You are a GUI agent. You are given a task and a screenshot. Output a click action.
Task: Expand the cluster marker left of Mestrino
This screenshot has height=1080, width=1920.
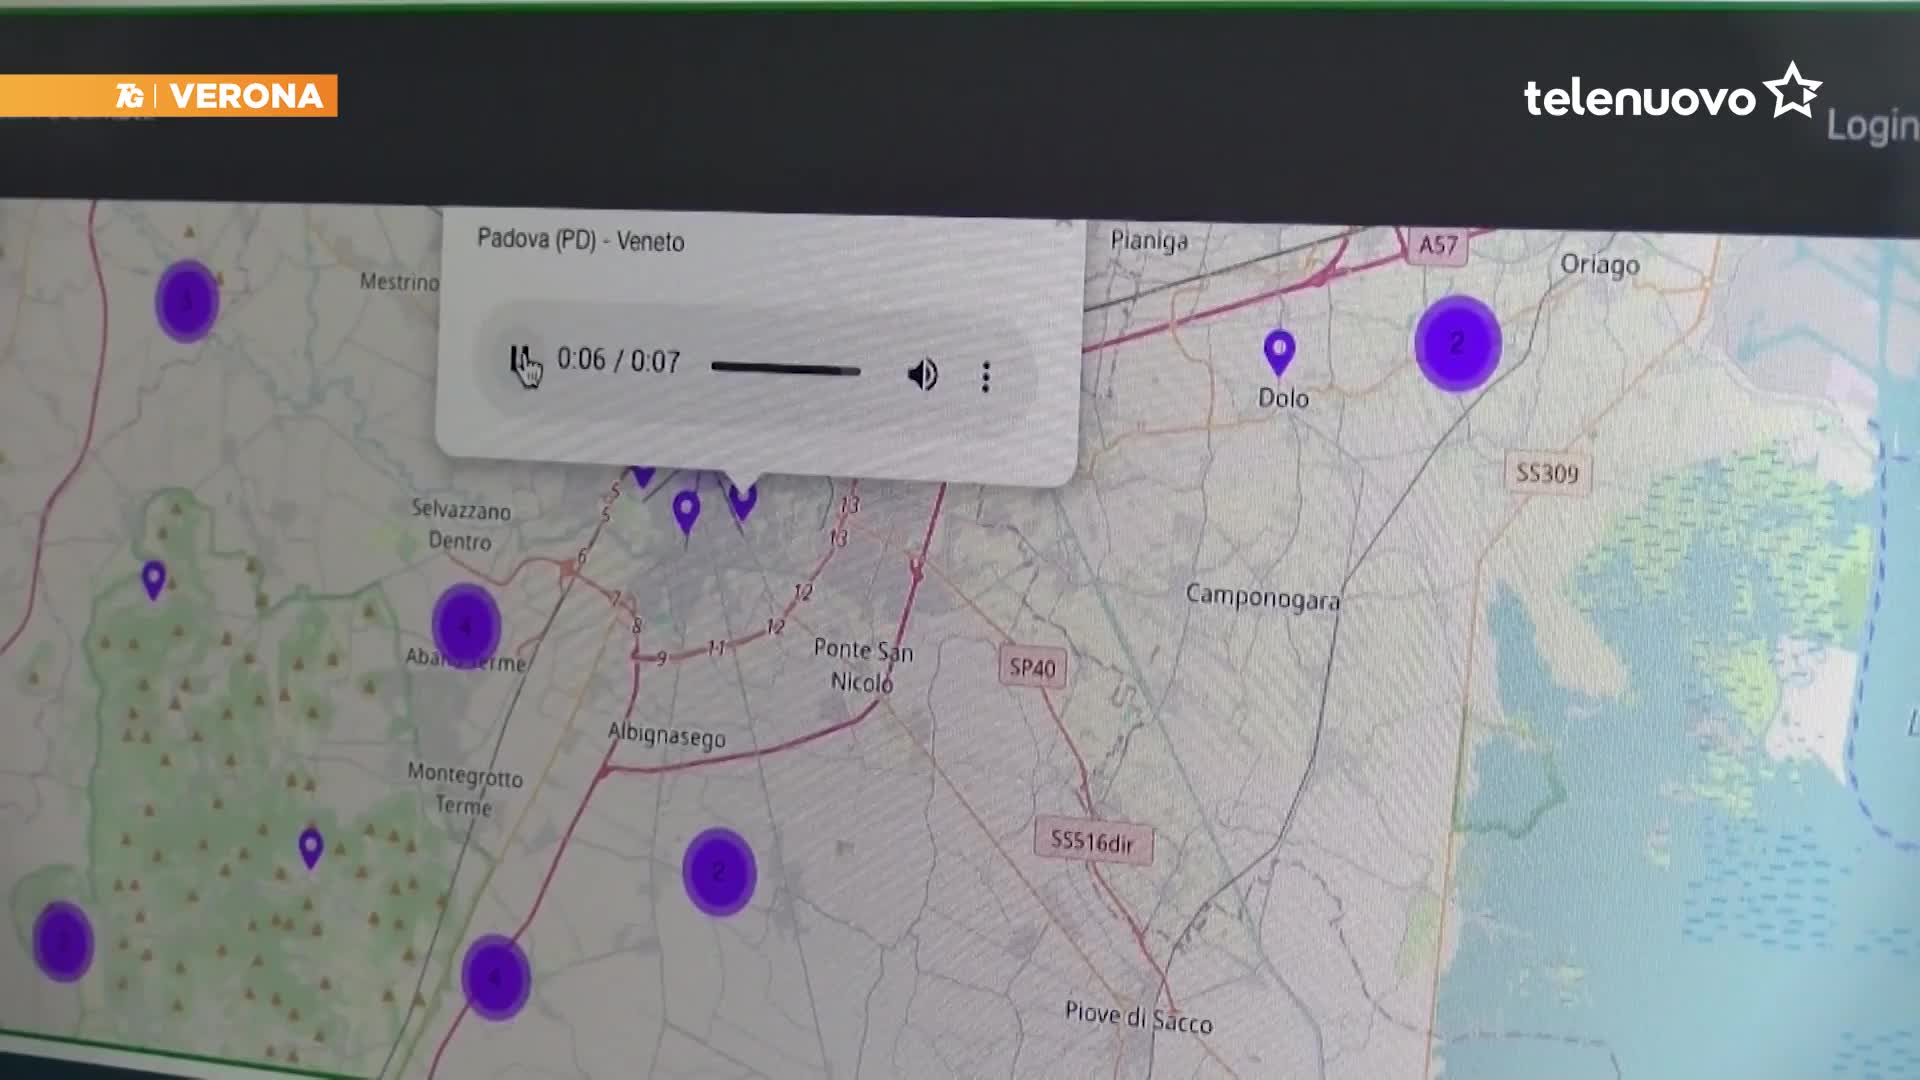187,300
